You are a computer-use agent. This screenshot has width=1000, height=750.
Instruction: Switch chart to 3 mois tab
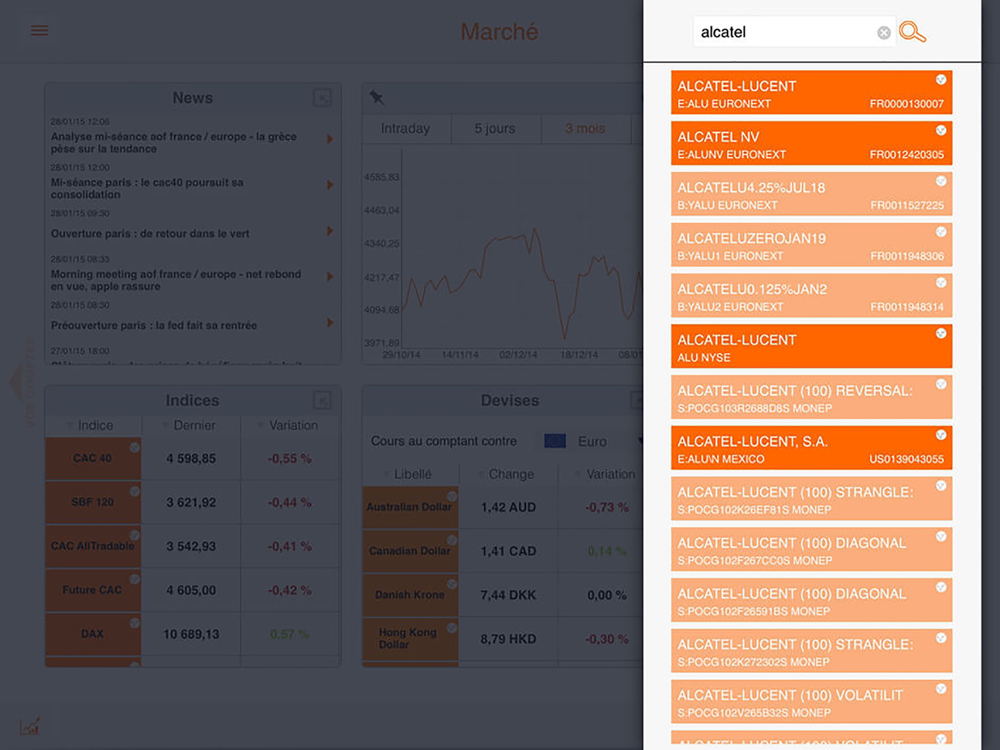[x=585, y=129]
